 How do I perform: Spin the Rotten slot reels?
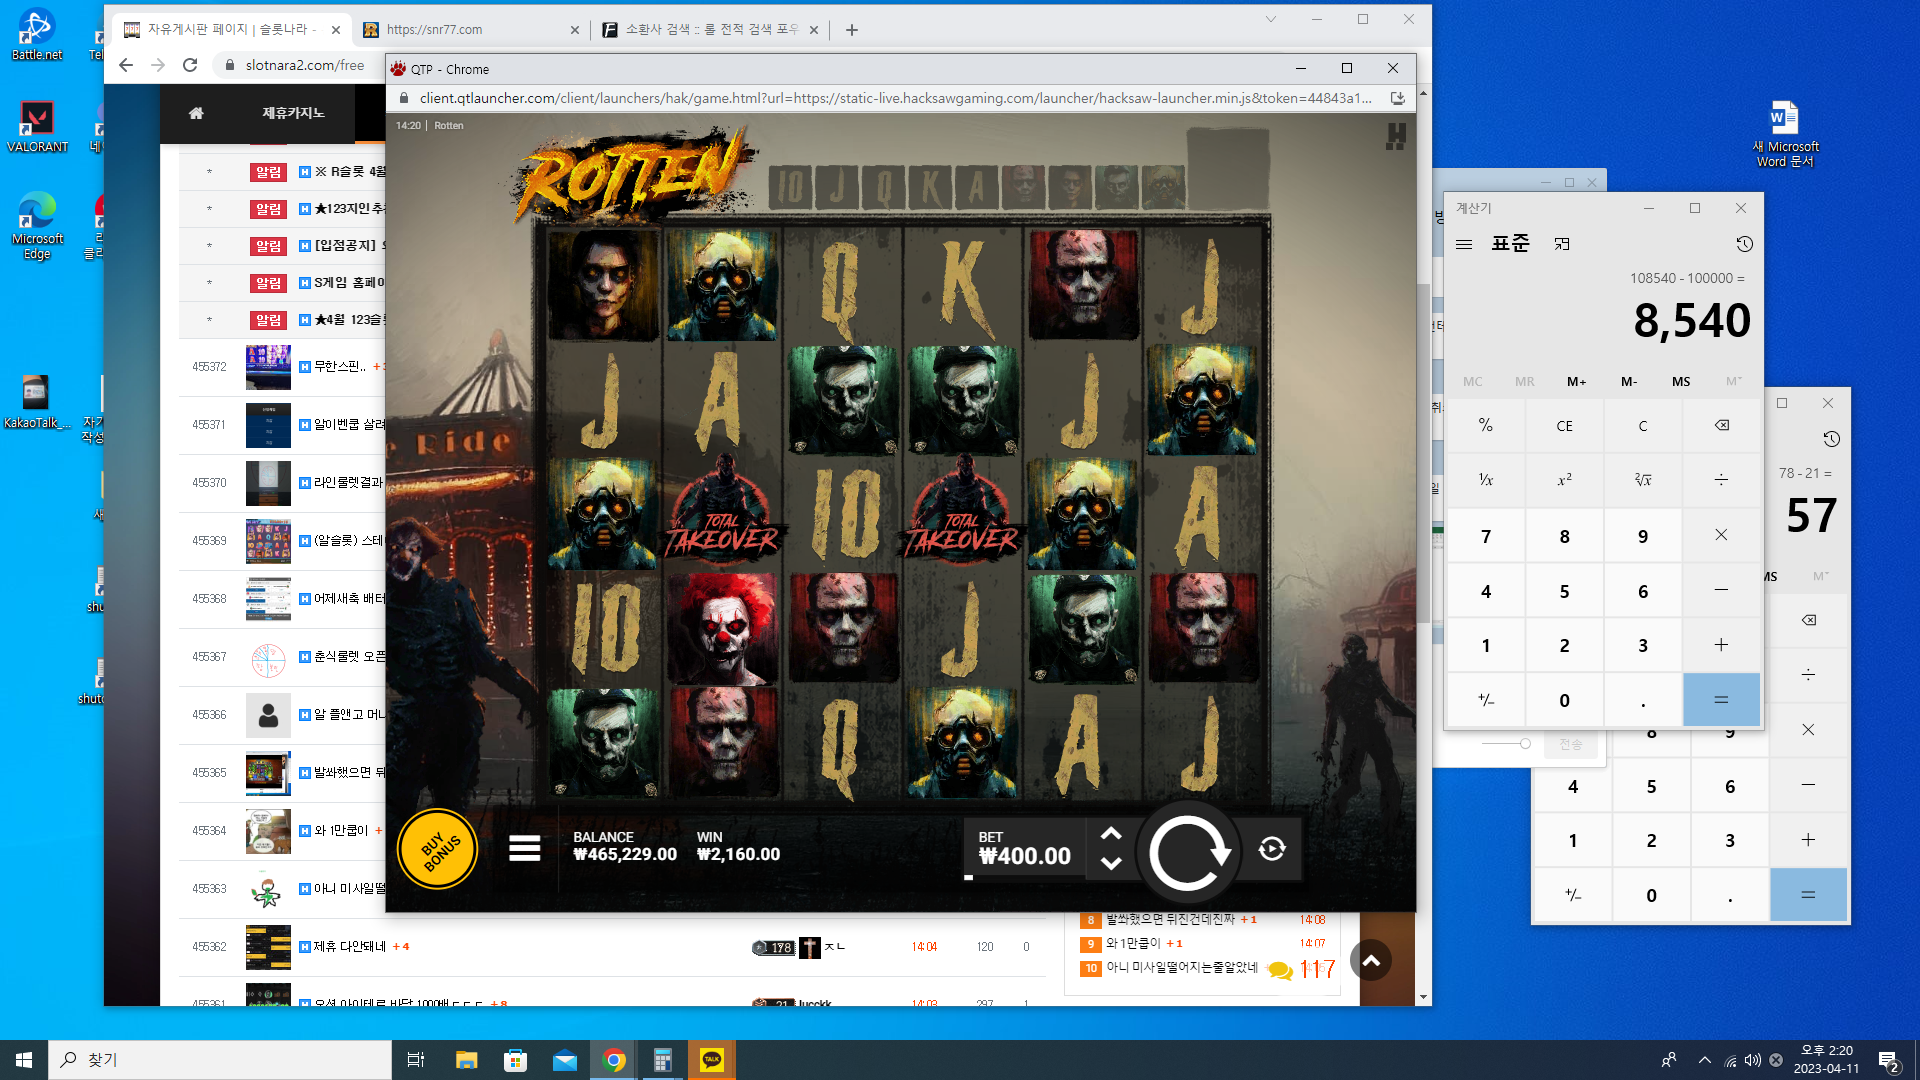(x=1188, y=853)
